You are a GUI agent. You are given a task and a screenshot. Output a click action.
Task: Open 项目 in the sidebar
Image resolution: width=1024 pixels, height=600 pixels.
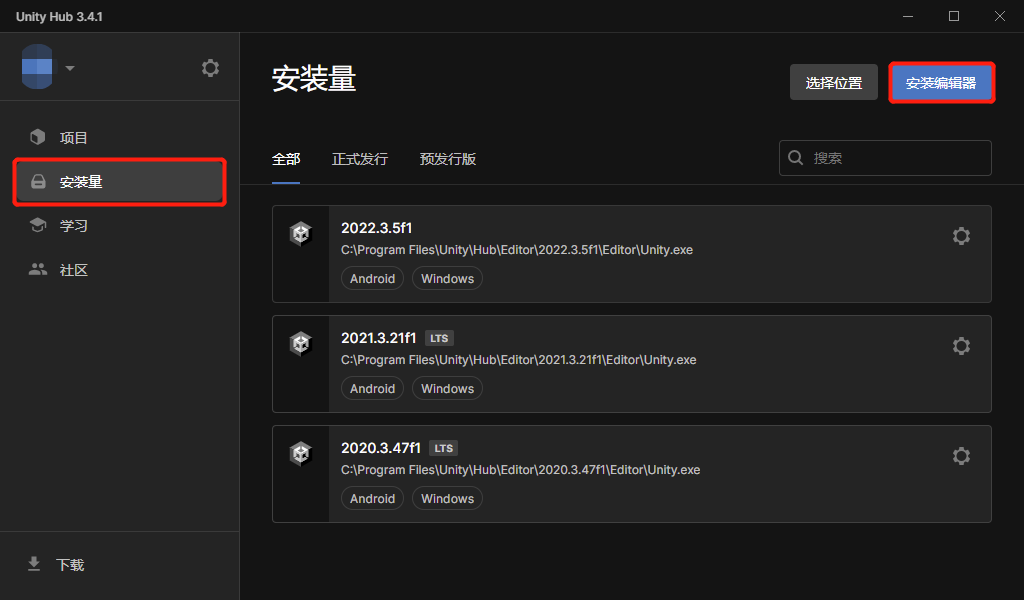[120, 138]
